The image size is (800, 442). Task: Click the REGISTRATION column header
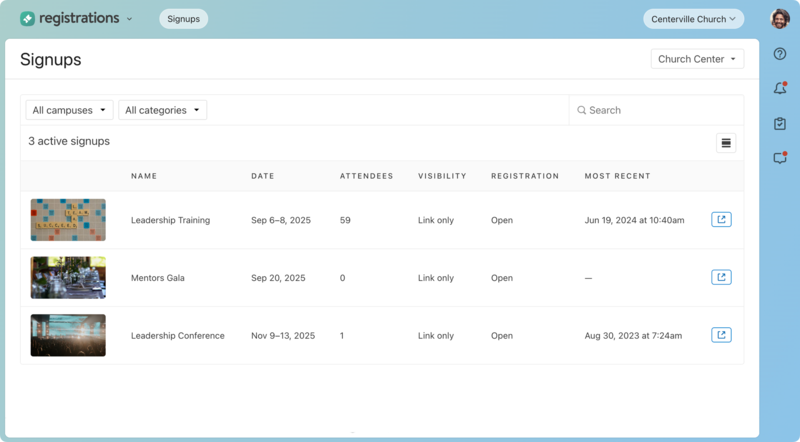point(525,176)
